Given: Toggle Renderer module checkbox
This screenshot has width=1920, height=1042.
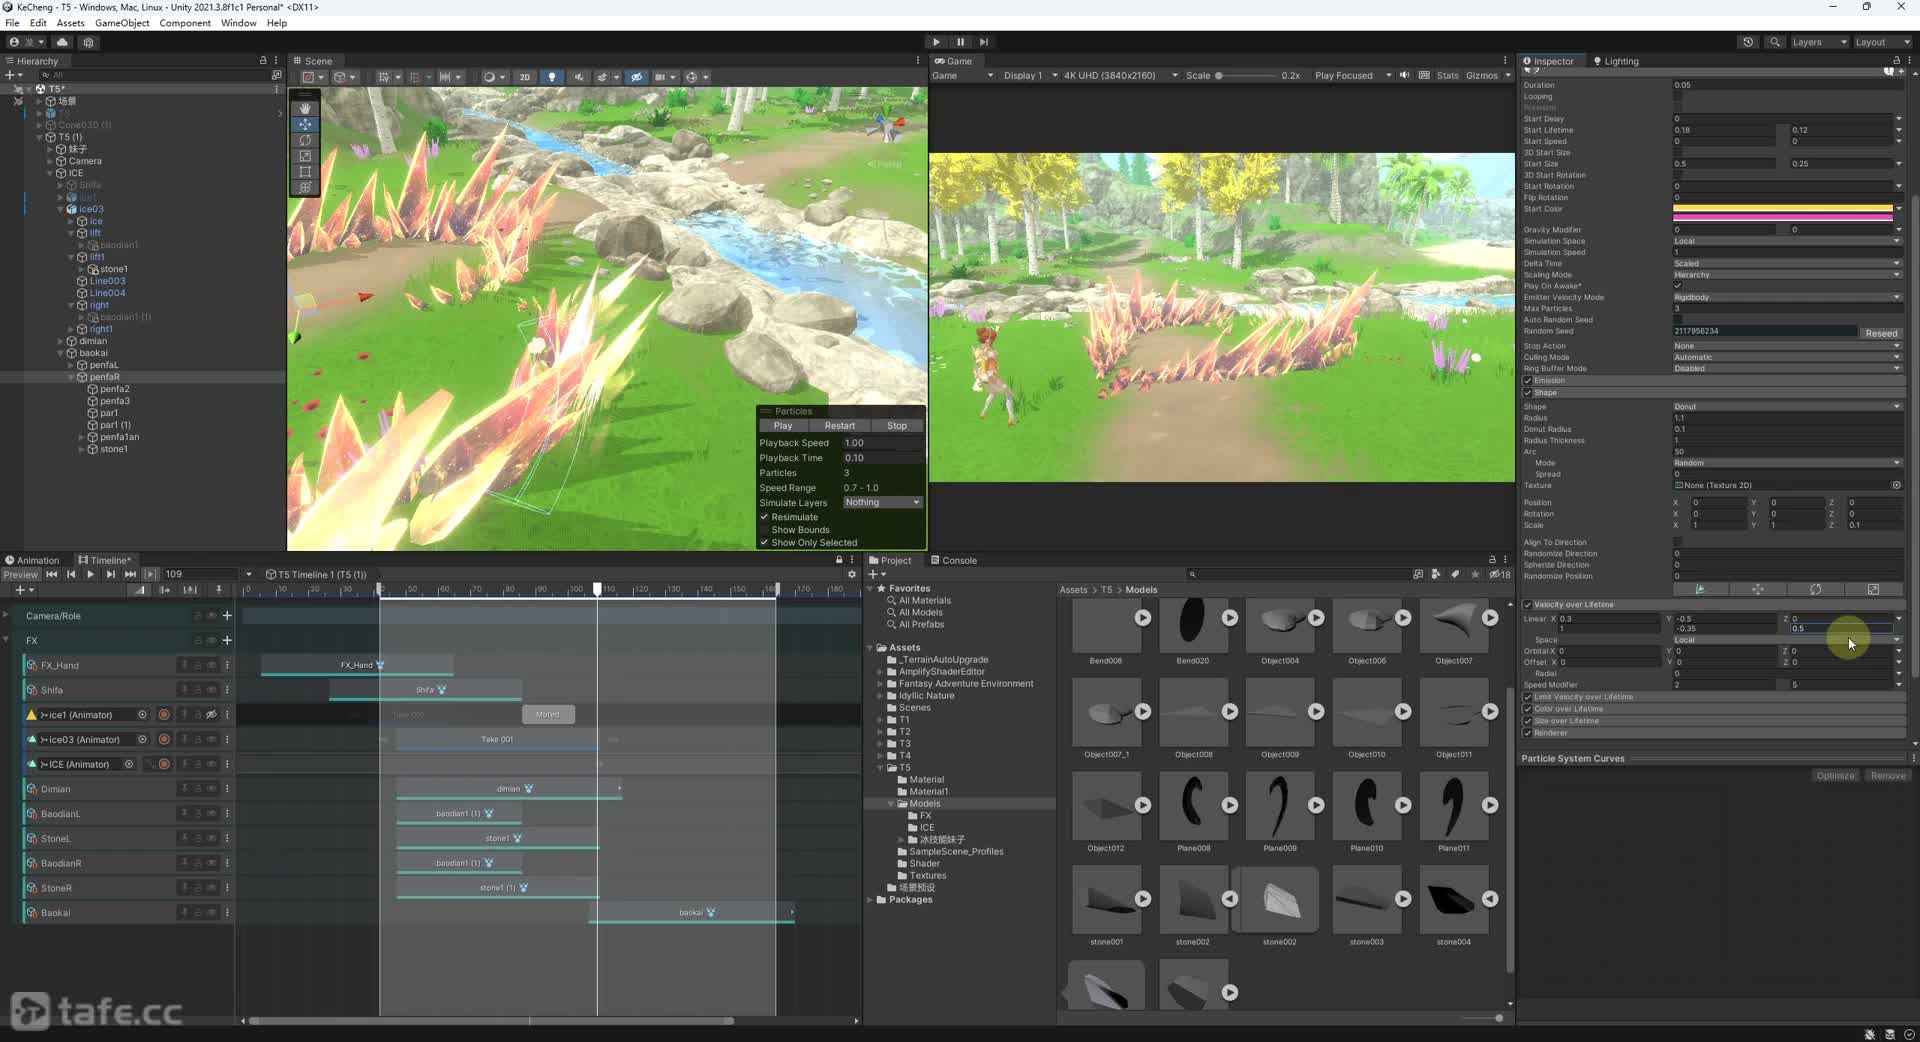Looking at the screenshot, I should (1528, 733).
